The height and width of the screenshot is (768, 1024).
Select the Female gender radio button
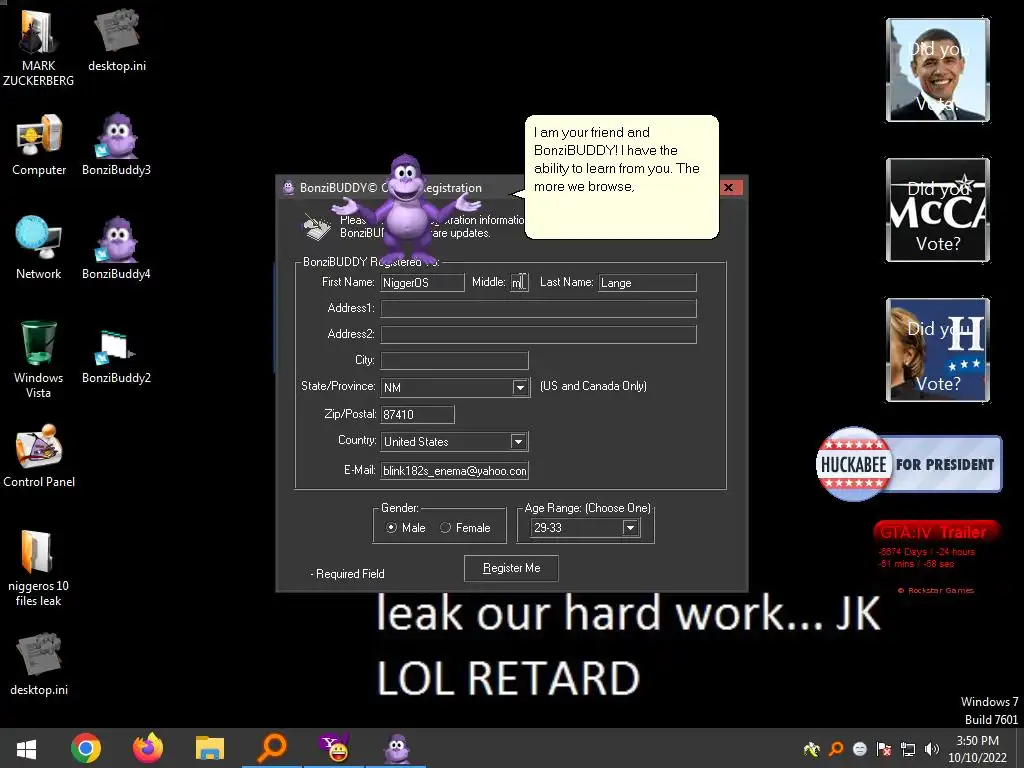445,528
